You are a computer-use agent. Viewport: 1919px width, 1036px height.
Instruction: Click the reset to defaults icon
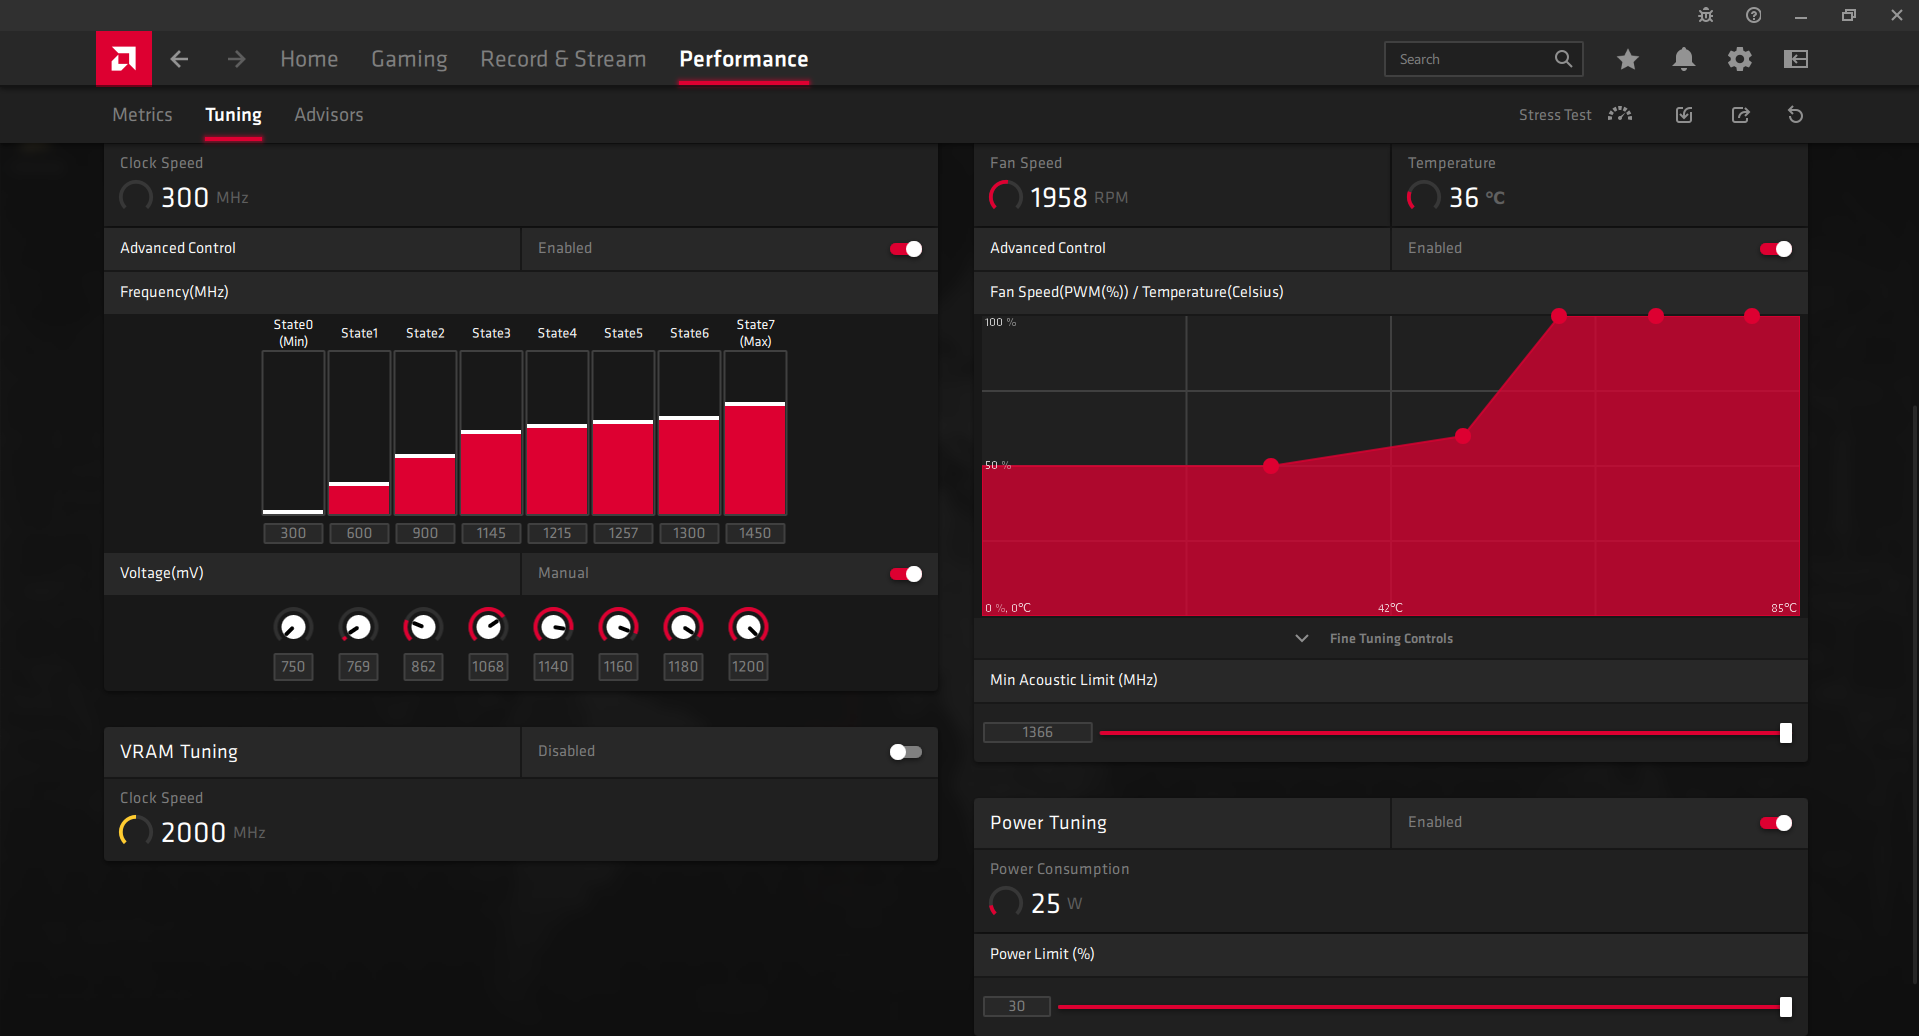pyautogui.click(x=1796, y=115)
